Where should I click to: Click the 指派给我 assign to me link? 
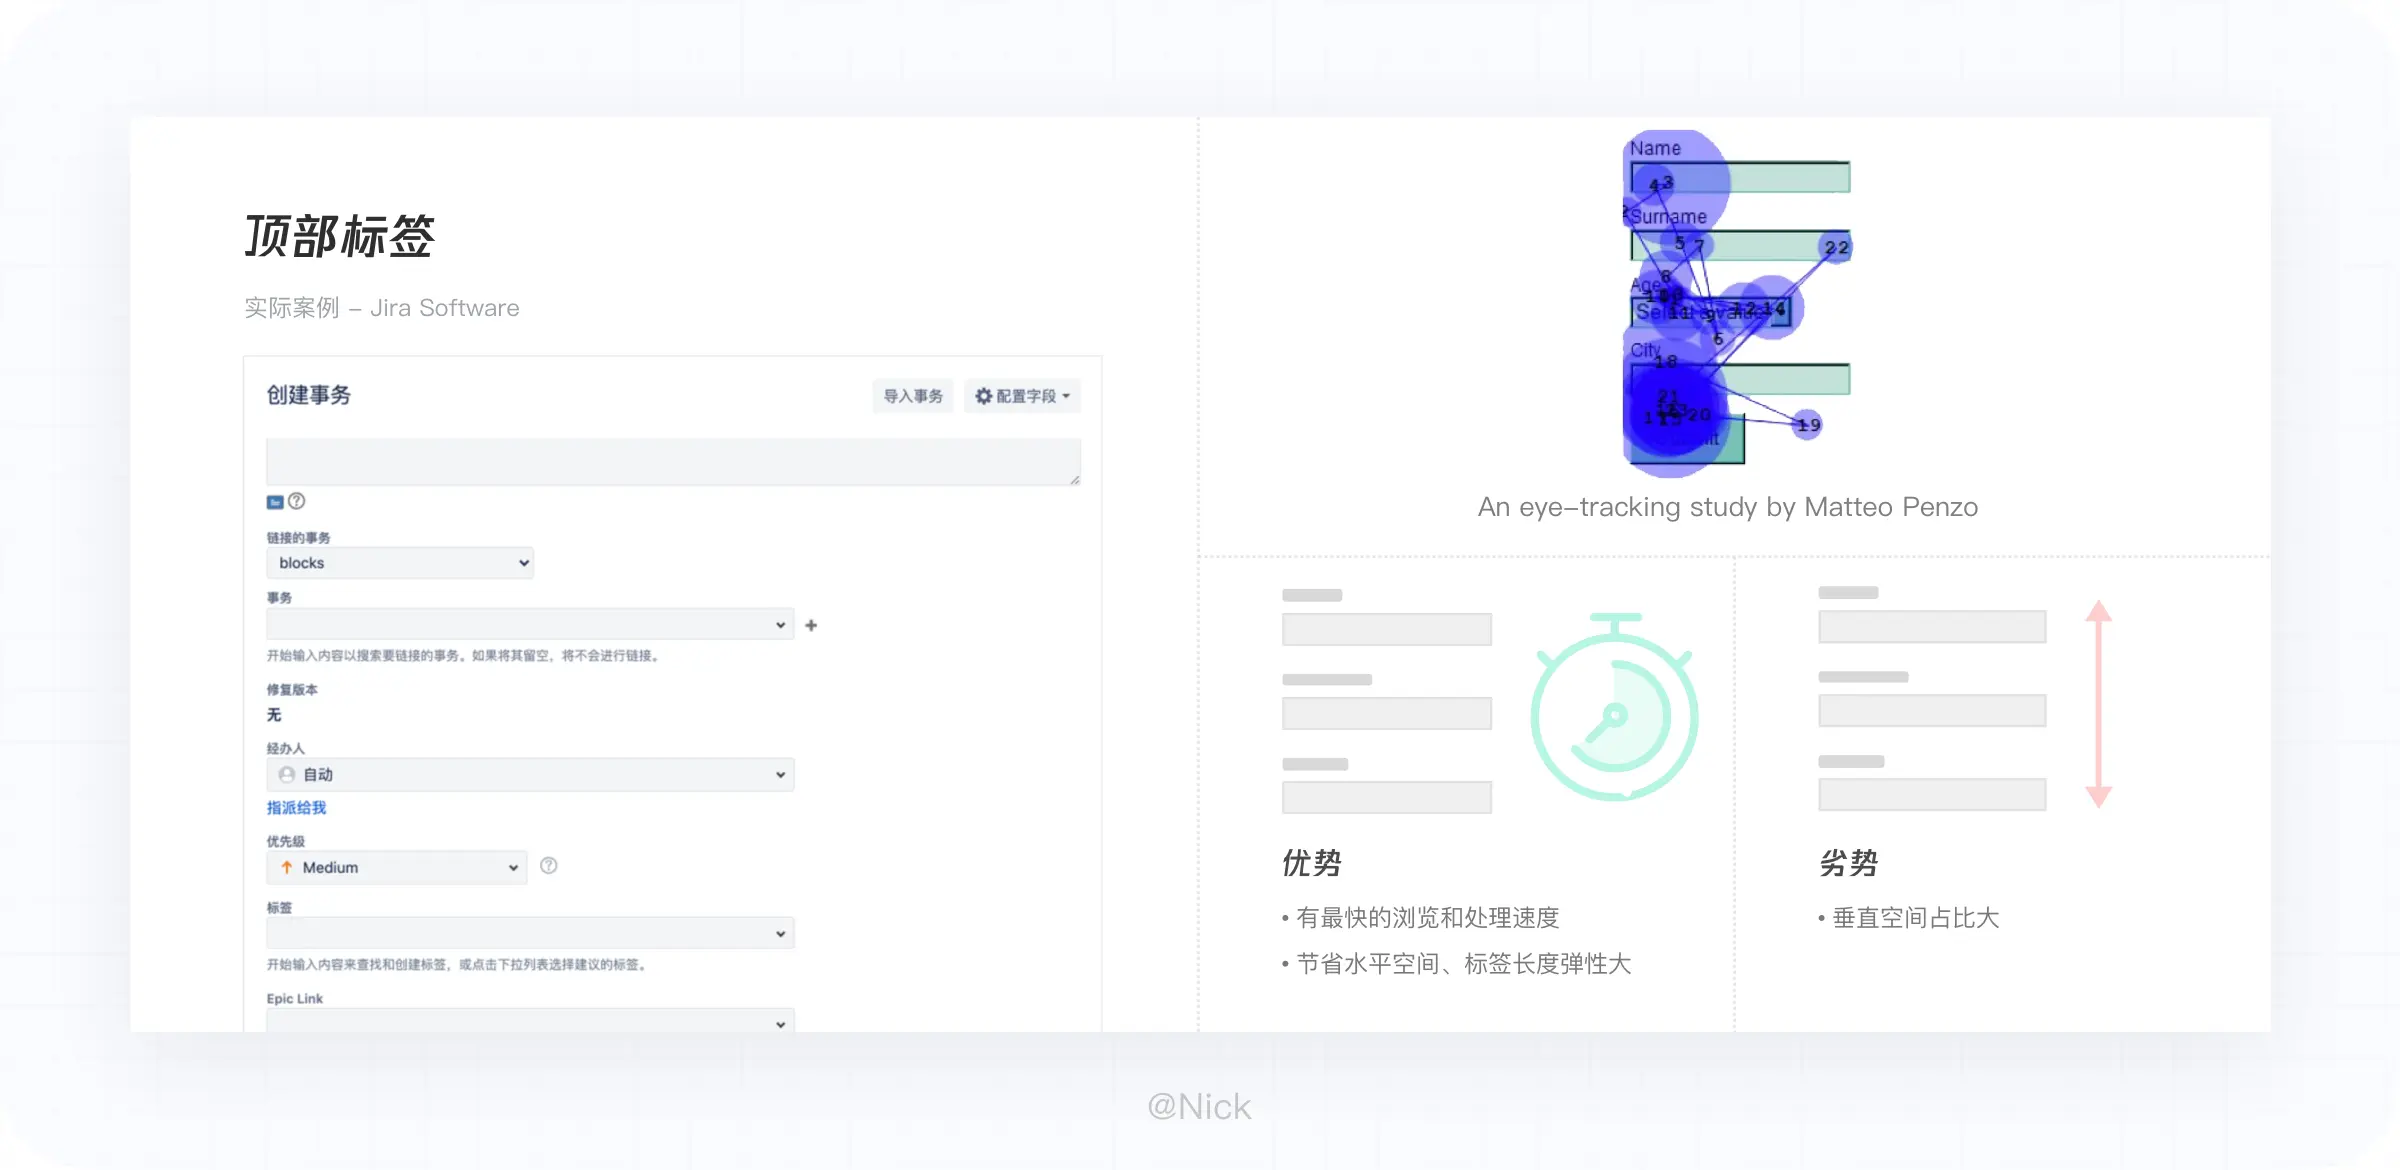click(297, 807)
